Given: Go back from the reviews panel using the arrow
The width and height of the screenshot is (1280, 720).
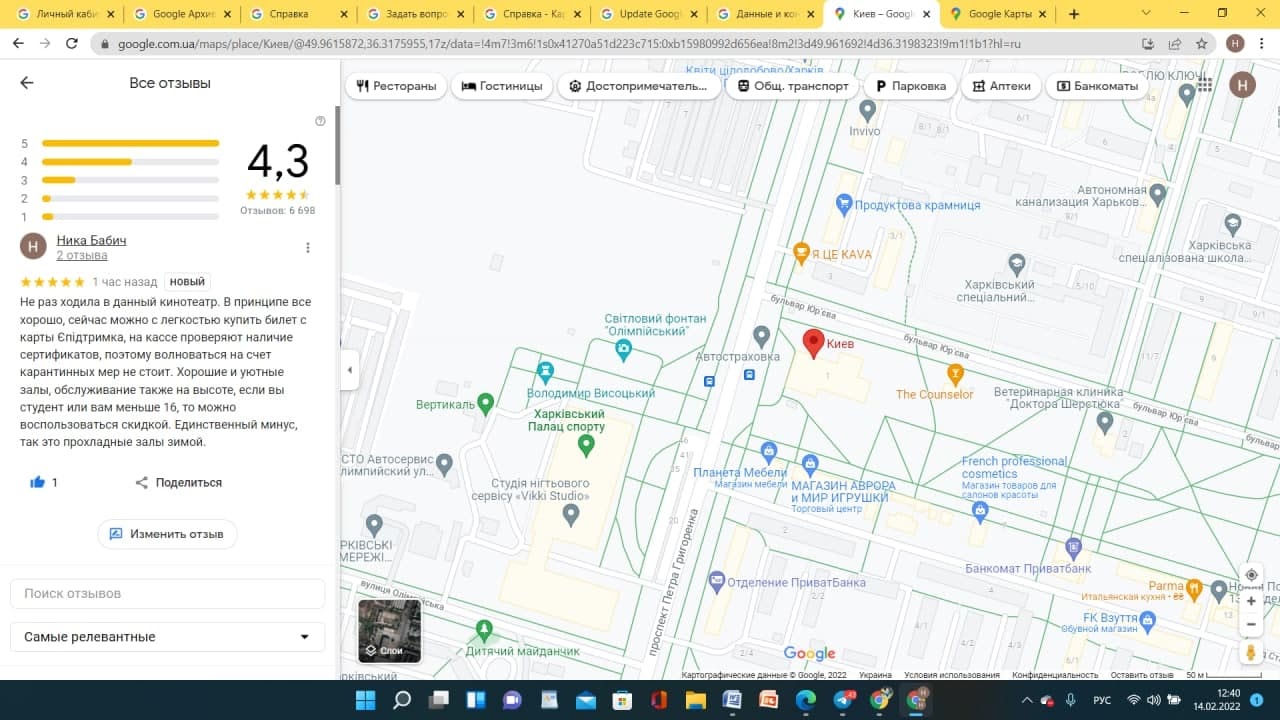Looking at the screenshot, I should 27,83.
